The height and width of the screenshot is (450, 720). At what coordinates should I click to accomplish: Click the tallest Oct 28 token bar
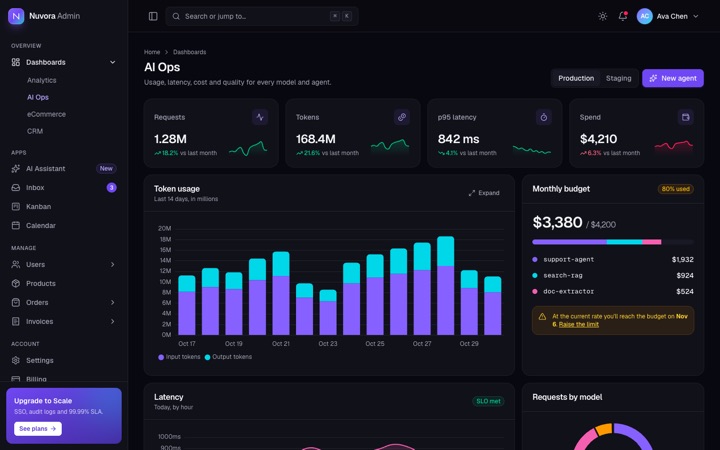[x=445, y=286]
